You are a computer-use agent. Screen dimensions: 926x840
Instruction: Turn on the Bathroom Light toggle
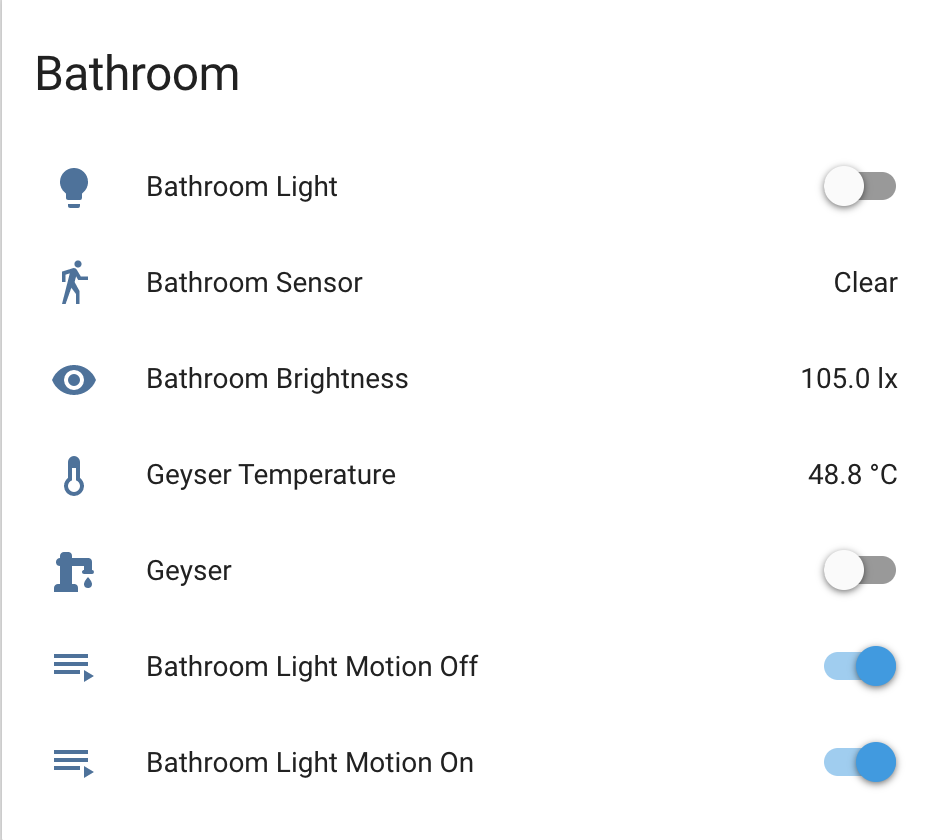point(859,186)
